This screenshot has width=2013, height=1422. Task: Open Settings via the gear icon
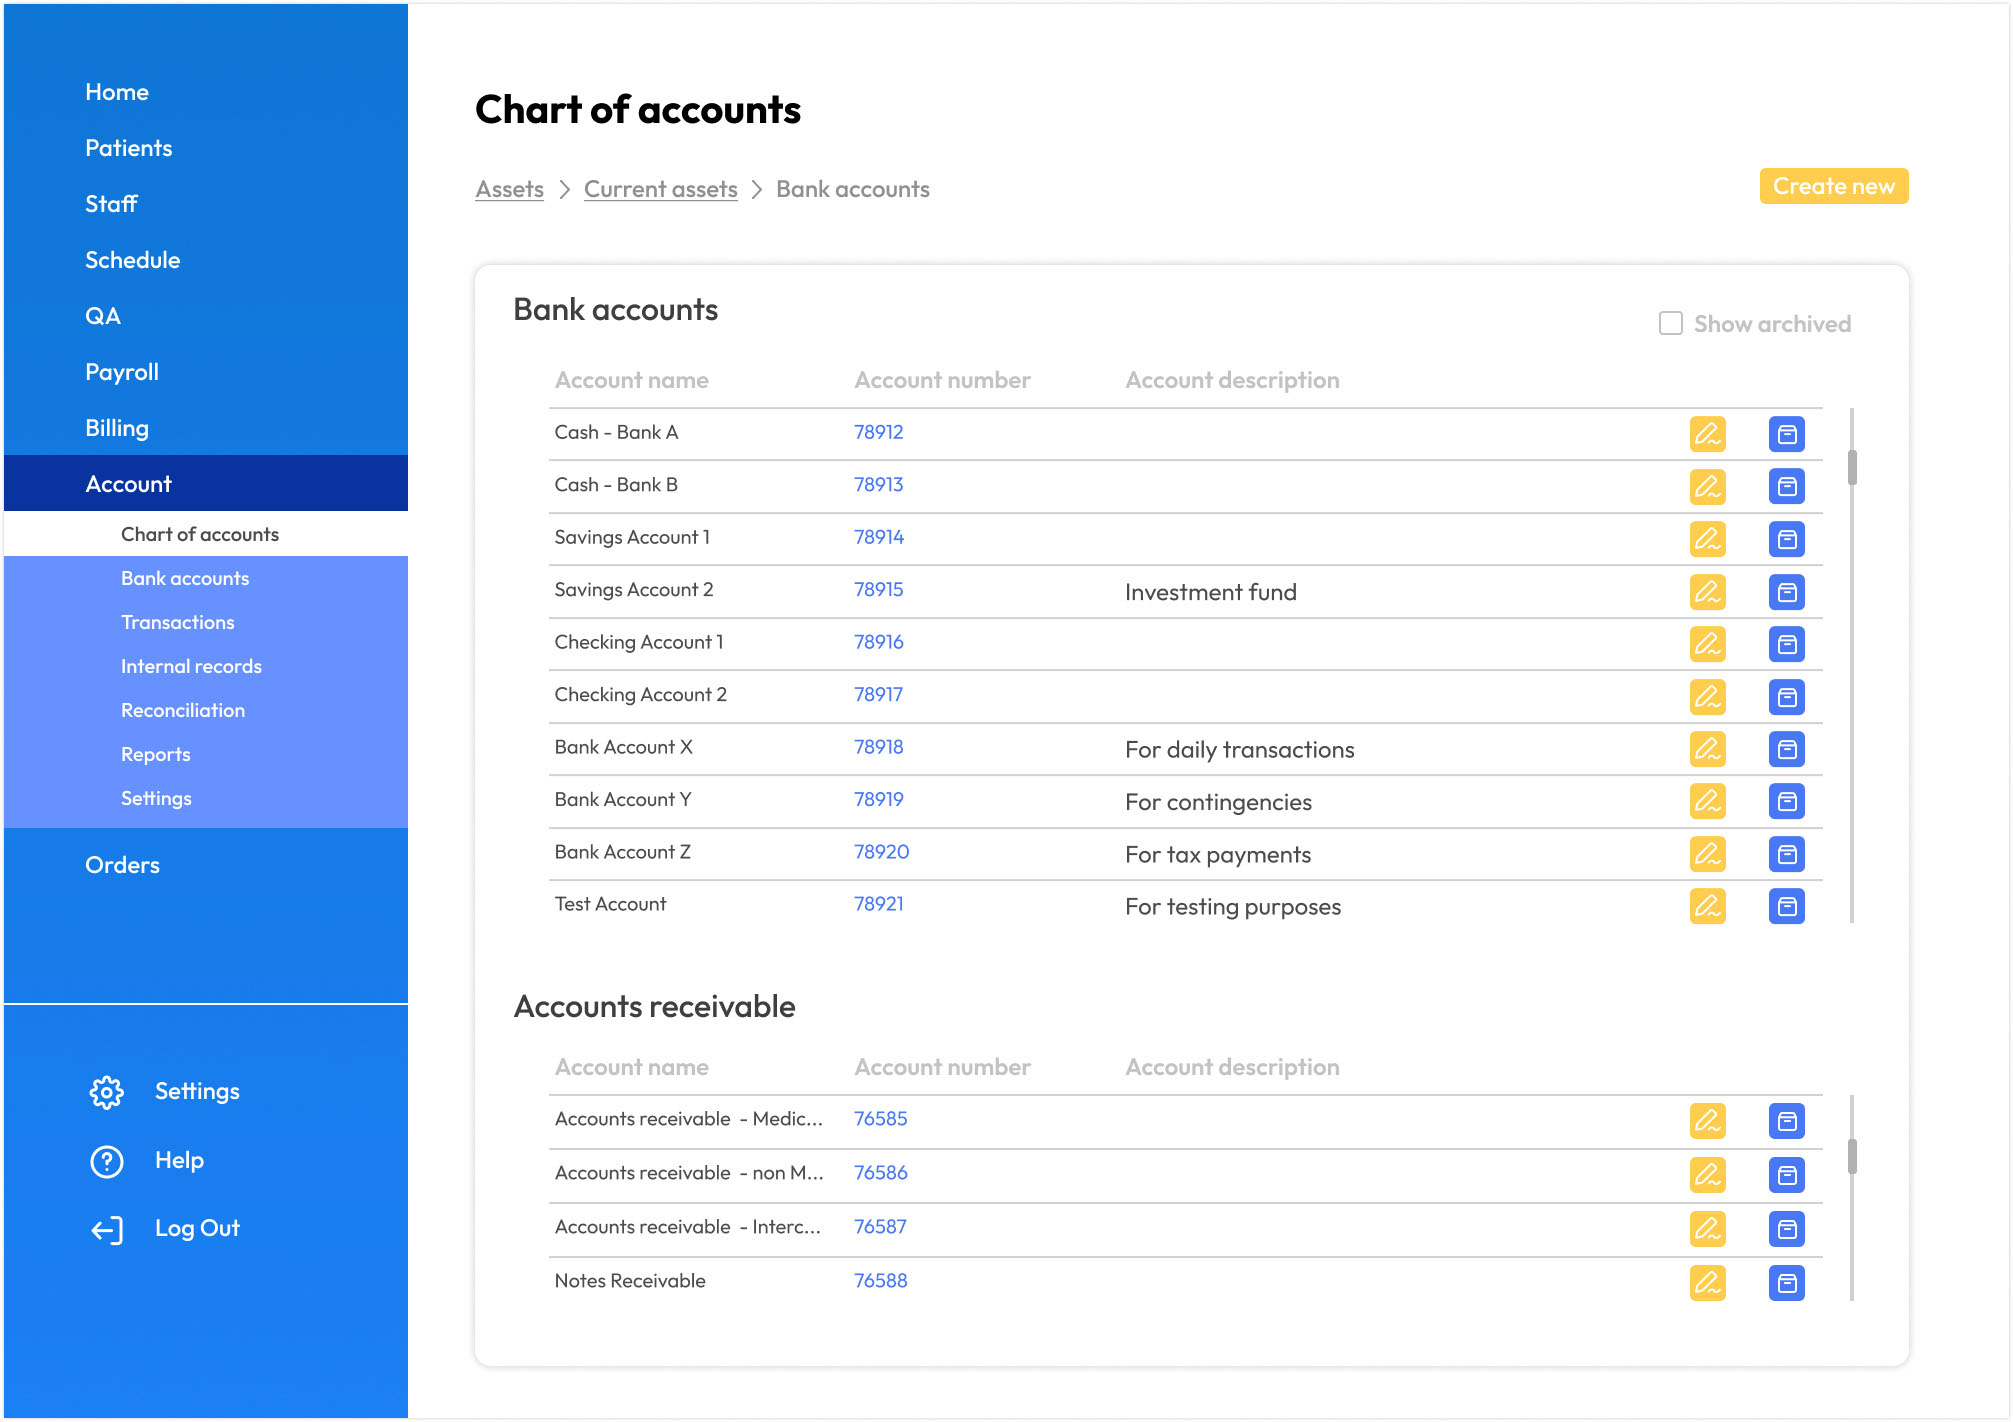(x=107, y=1092)
